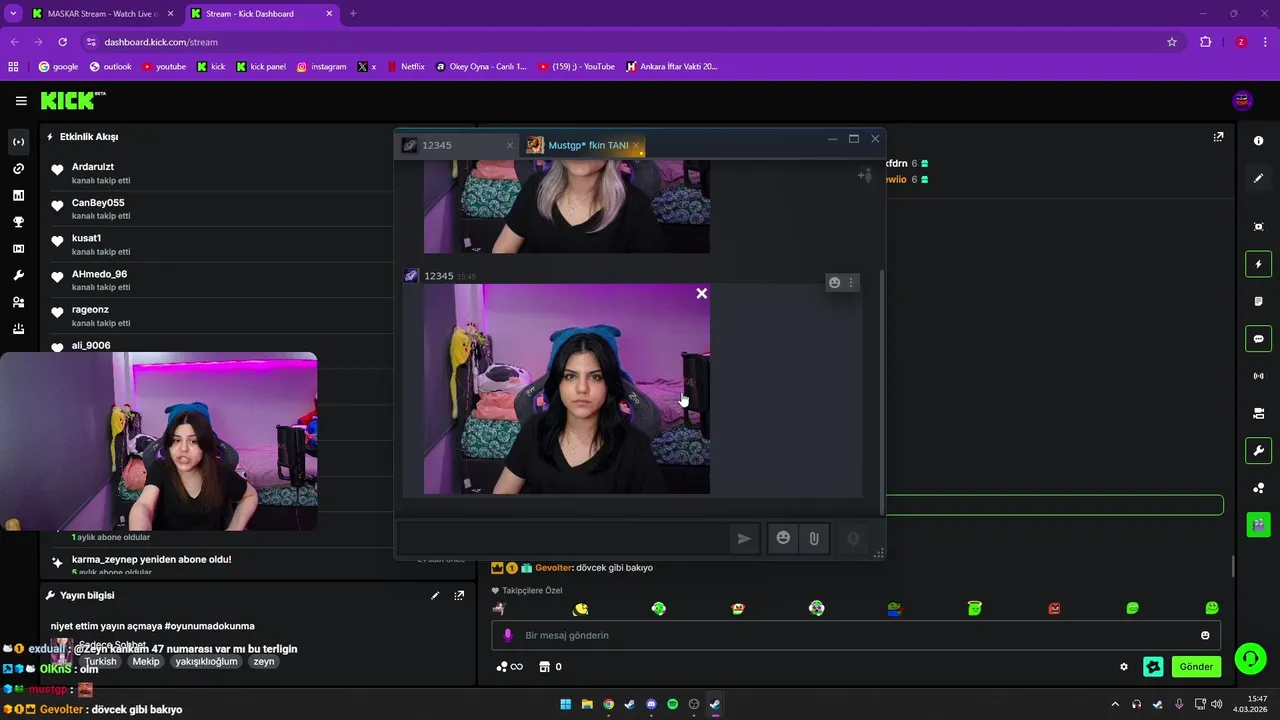The width and height of the screenshot is (1280, 720).
Task: Click the teal Kick emote button by Gönder
Action: (1153, 667)
